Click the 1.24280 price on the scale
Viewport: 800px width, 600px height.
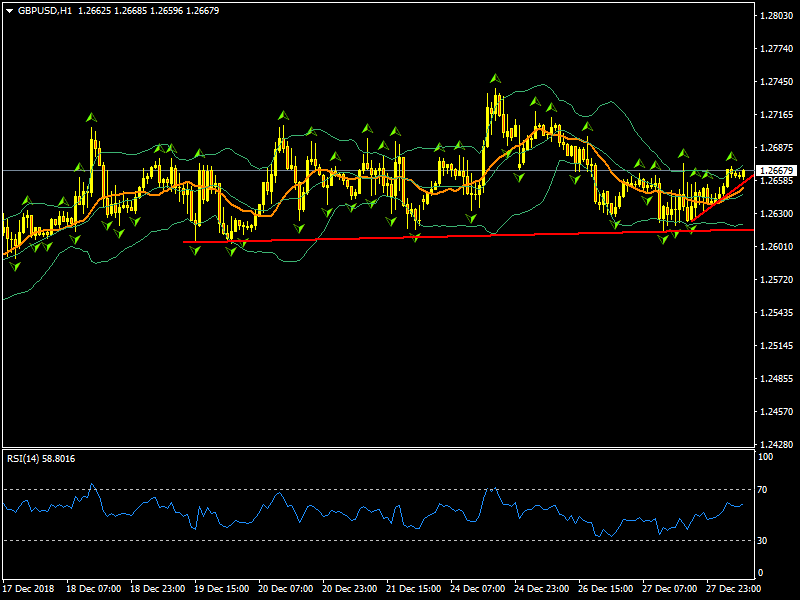click(776, 444)
